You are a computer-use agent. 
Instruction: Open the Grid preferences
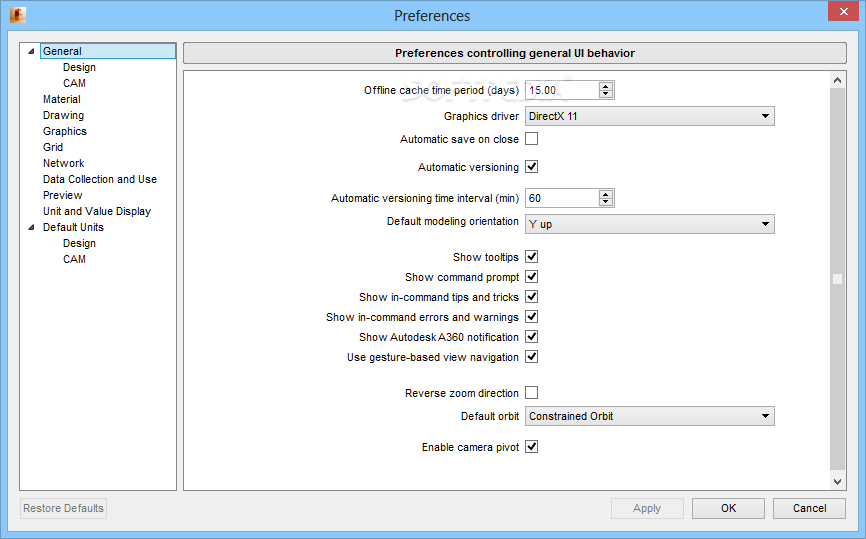click(53, 147)
